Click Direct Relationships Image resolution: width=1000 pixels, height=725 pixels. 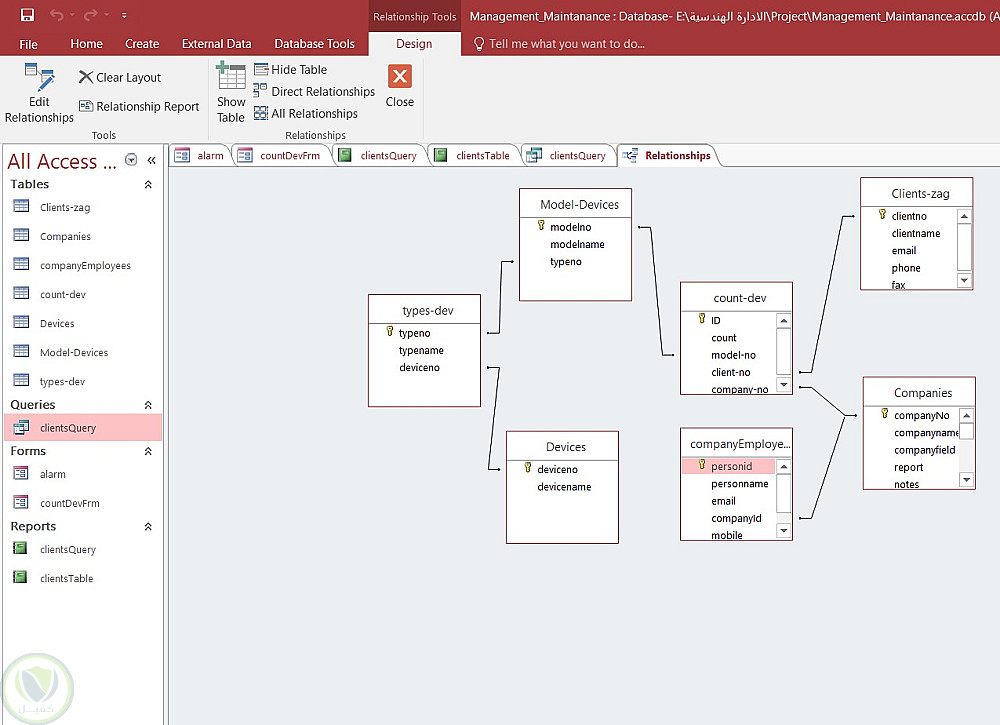point(314,91)
